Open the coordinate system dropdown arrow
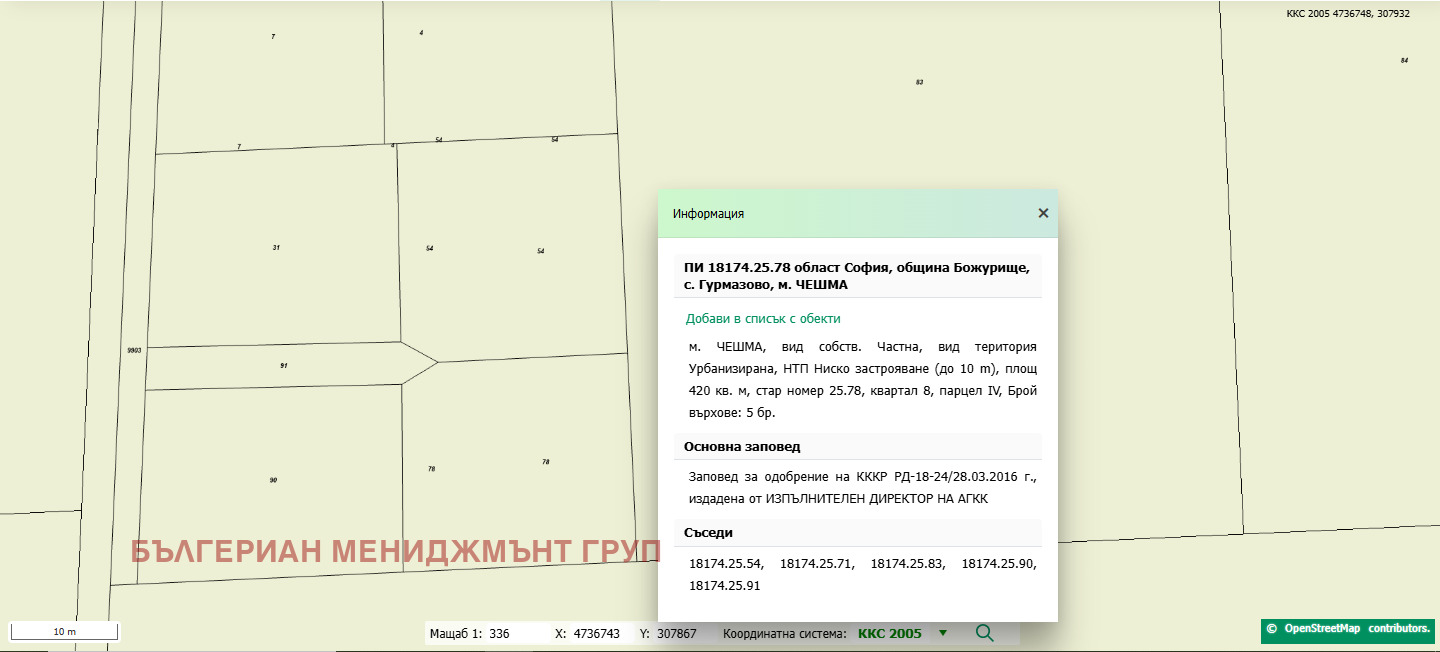The height and width of the screenshot is (652, 1440). pos(942,633)
